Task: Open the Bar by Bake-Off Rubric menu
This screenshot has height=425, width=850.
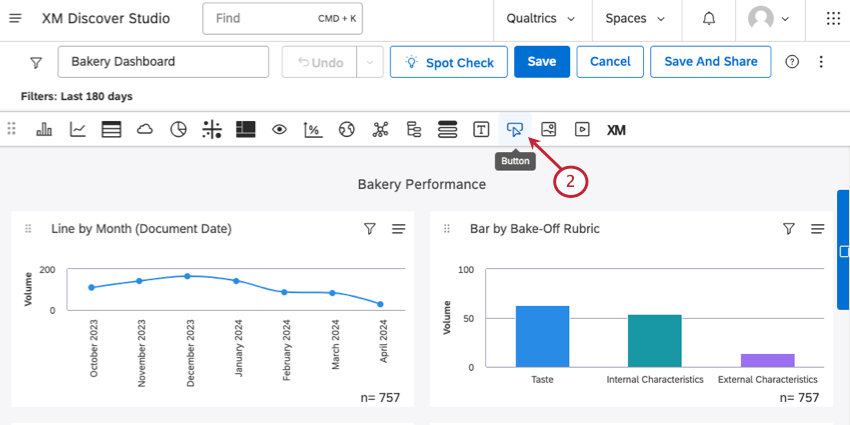Action: 817,229
